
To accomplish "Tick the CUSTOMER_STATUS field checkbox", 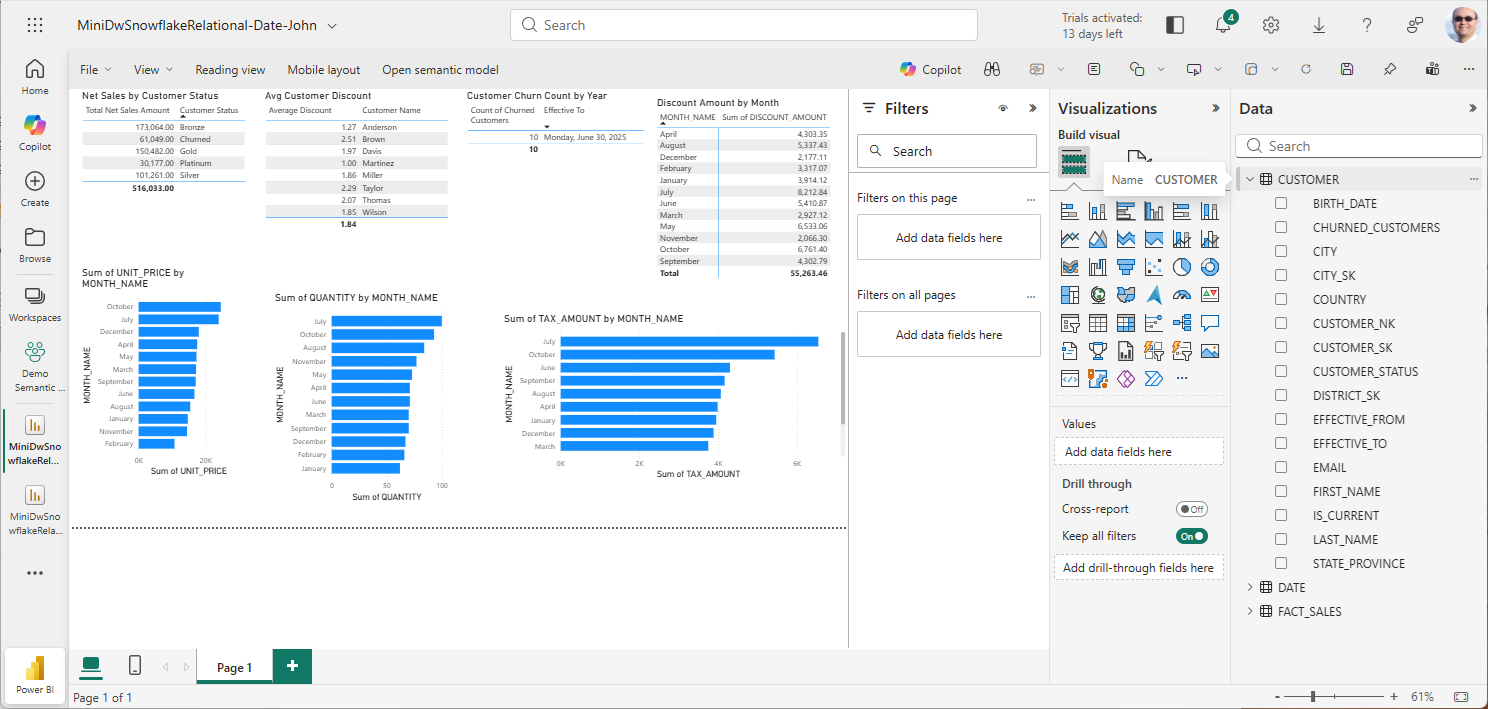I will coord(1281,372).
